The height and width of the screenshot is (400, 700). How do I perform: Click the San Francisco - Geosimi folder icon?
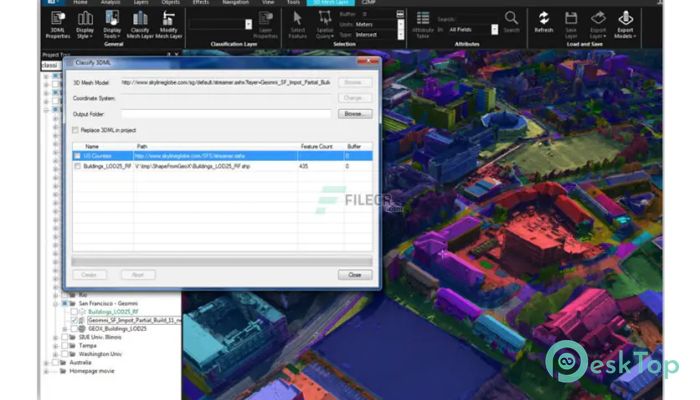tap(72, 304)
